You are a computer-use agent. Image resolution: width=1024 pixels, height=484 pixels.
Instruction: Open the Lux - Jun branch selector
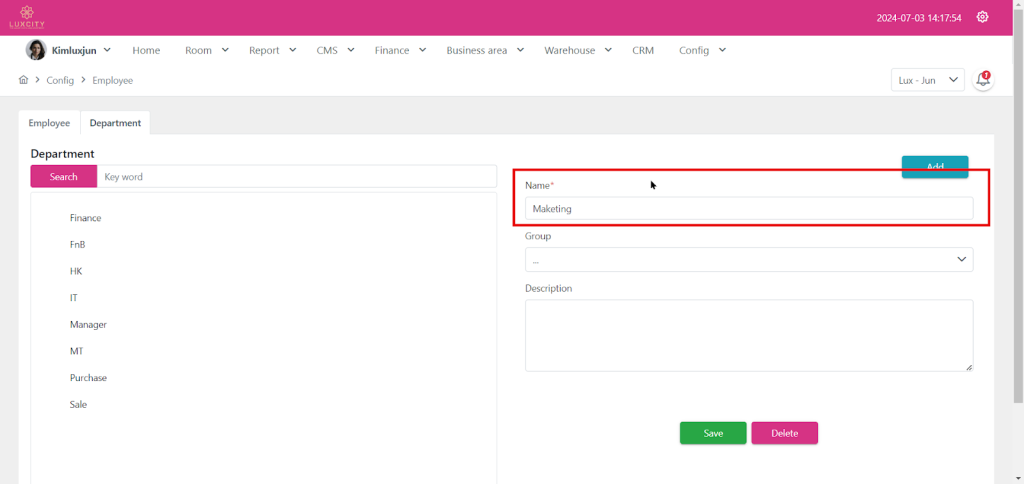coord(927,80)
